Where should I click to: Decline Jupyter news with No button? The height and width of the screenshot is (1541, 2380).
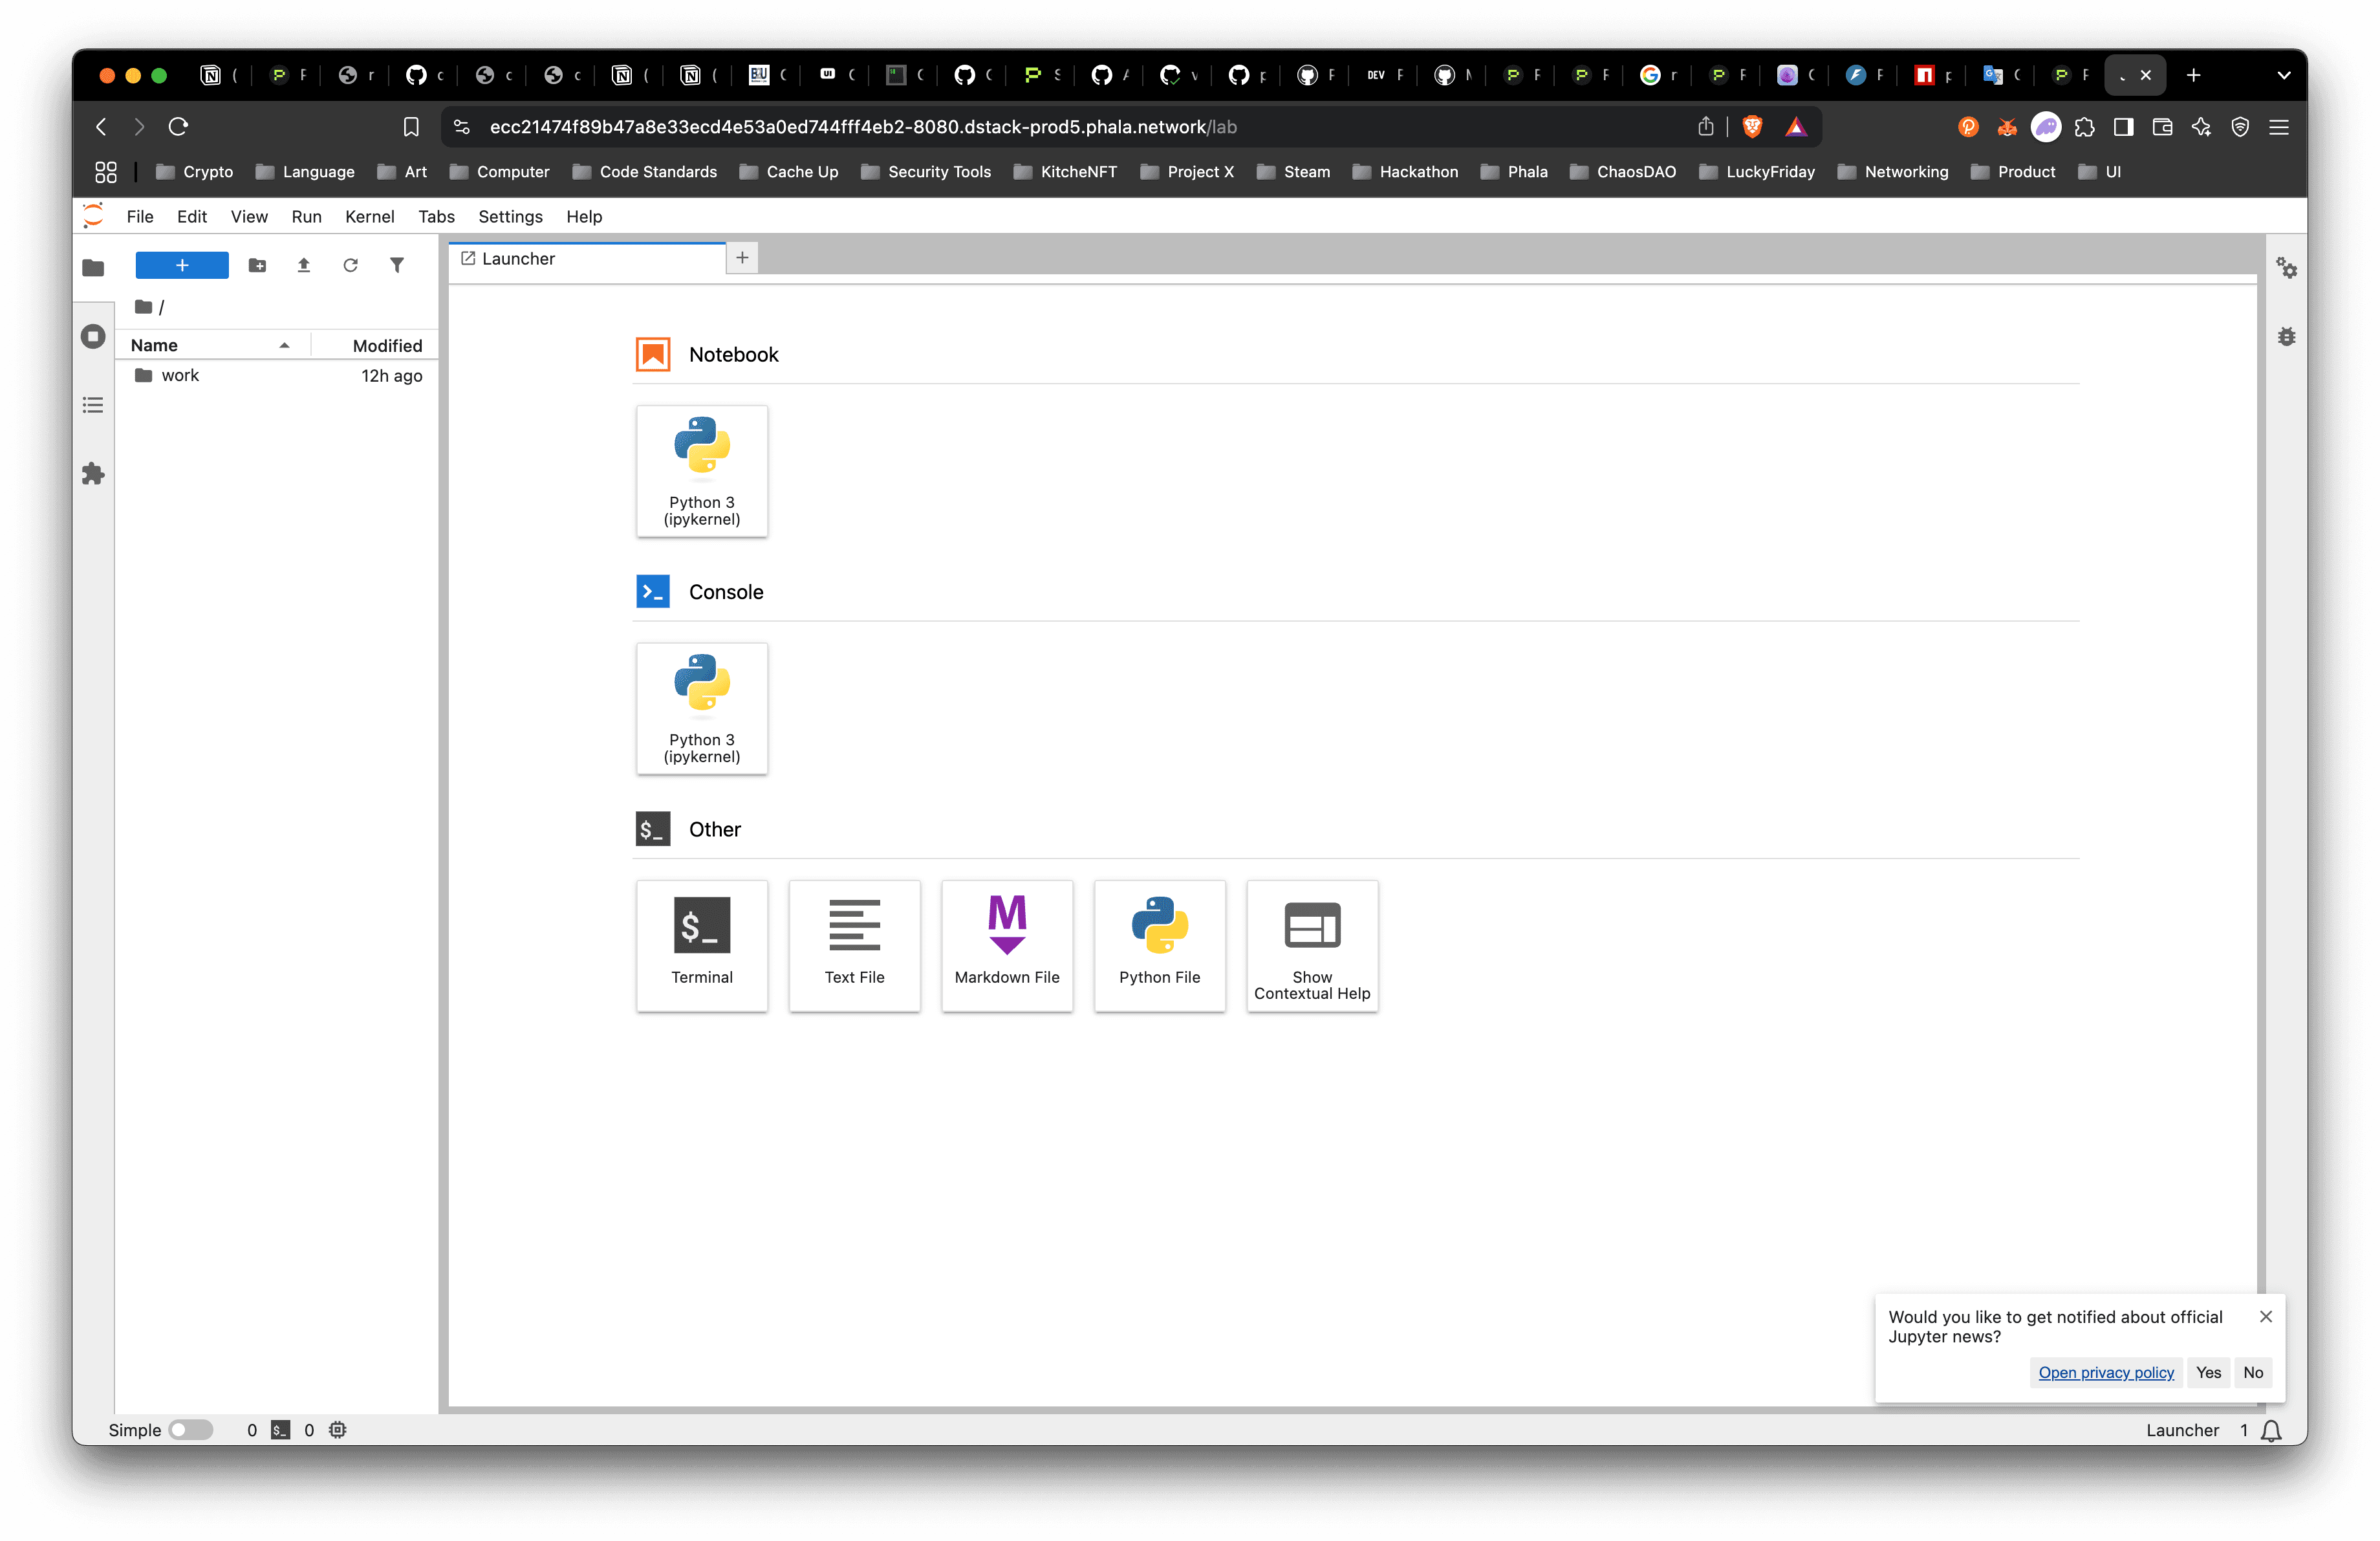point(2252,1372)
